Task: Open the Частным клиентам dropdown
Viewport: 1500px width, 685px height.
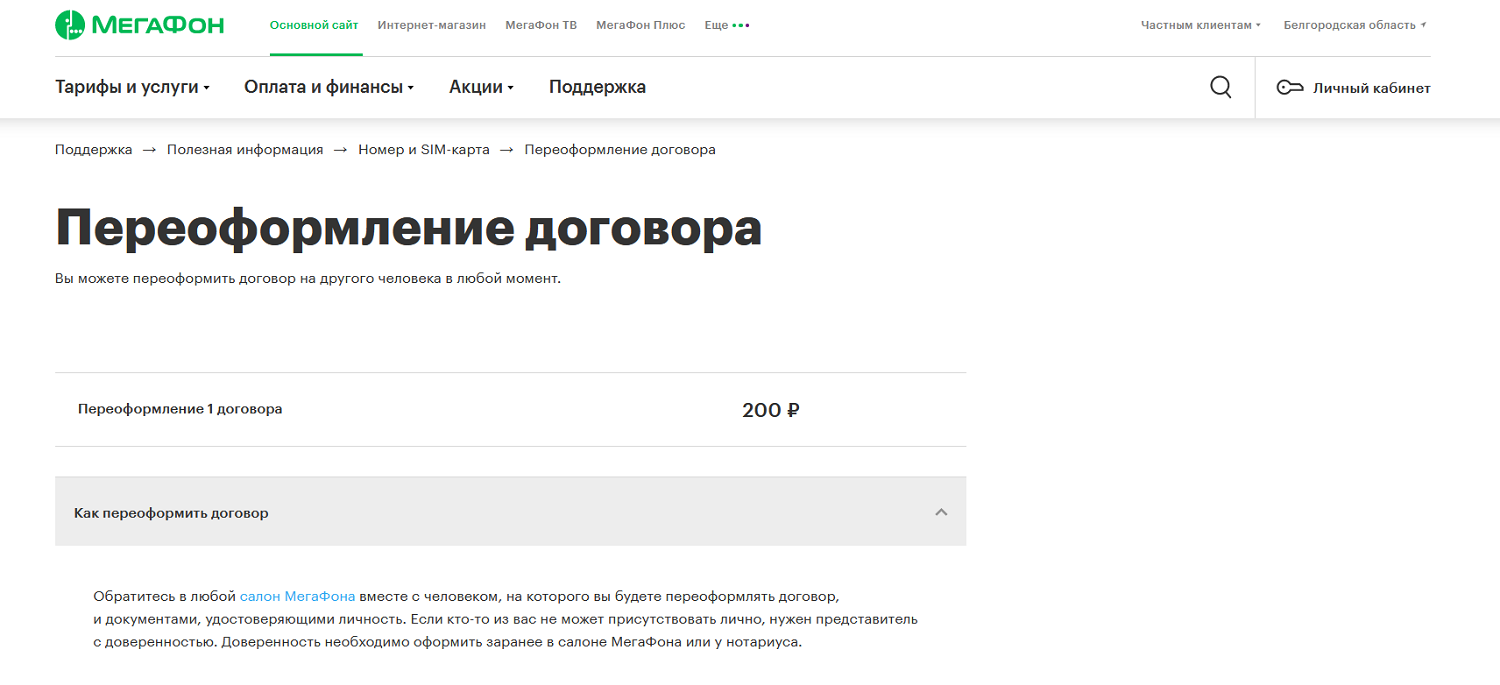Action: point(1201,25)
